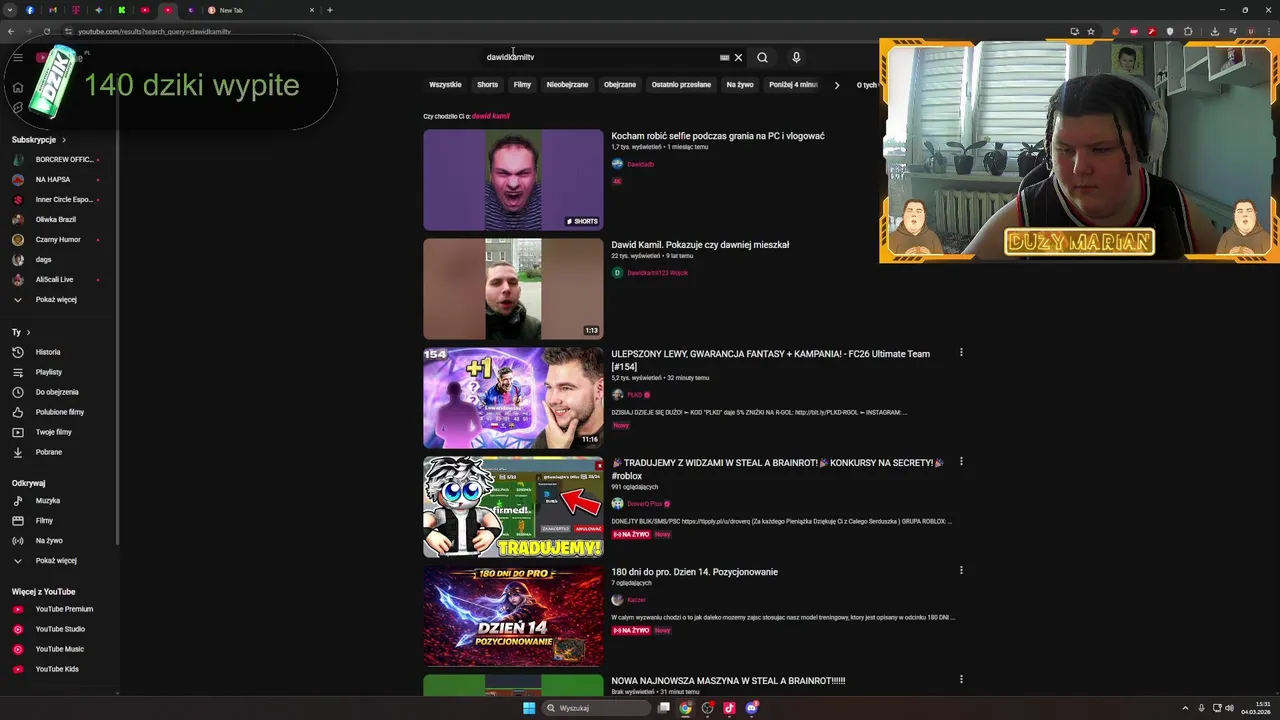Play the Dawid Kamil 1:13 video thumbnail
Viewport: 1280px width, 720px height.
513,289
